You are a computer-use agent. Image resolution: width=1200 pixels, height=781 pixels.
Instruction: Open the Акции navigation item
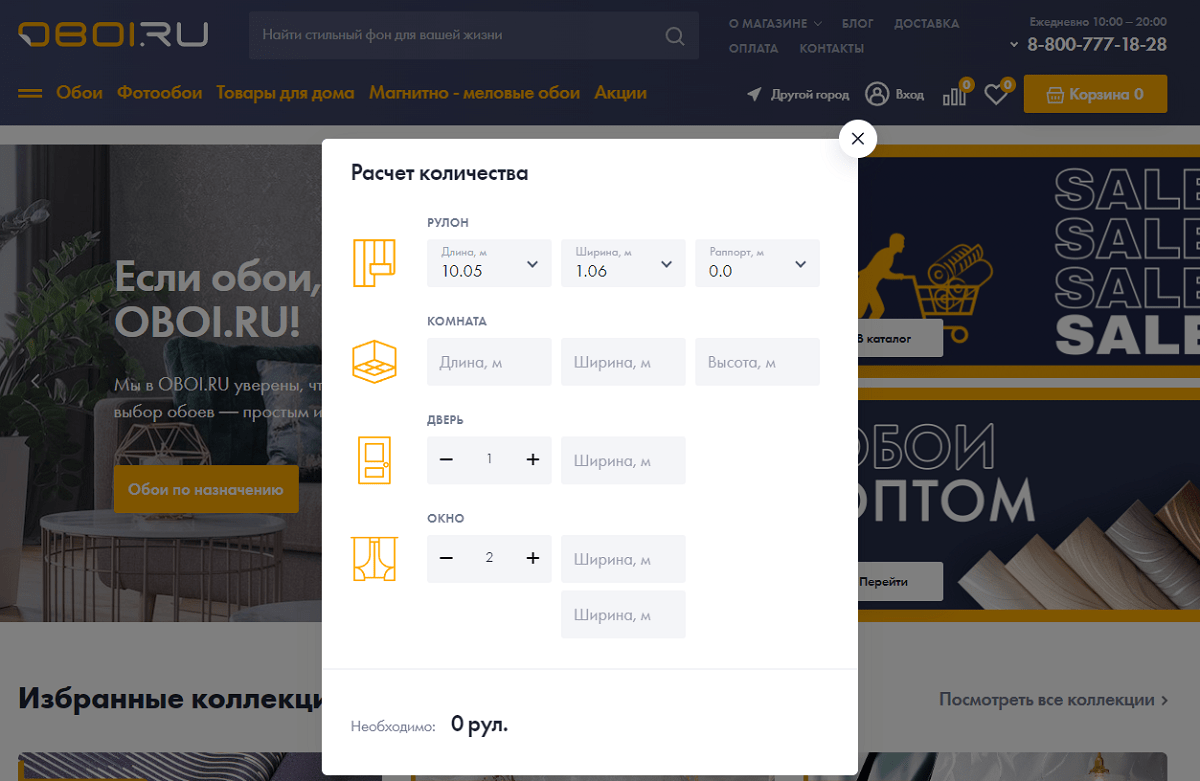click(x=620, y=92)
